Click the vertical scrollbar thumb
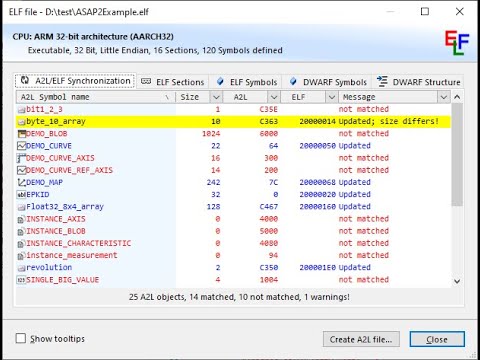The image size is (480, 360). [x=457, y=155]
